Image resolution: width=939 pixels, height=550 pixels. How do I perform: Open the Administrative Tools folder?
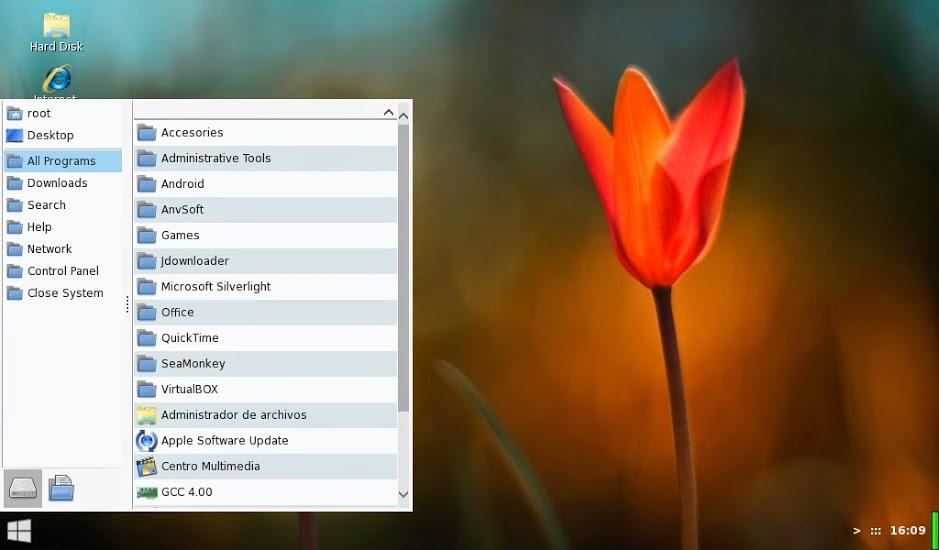pos(265,158)
